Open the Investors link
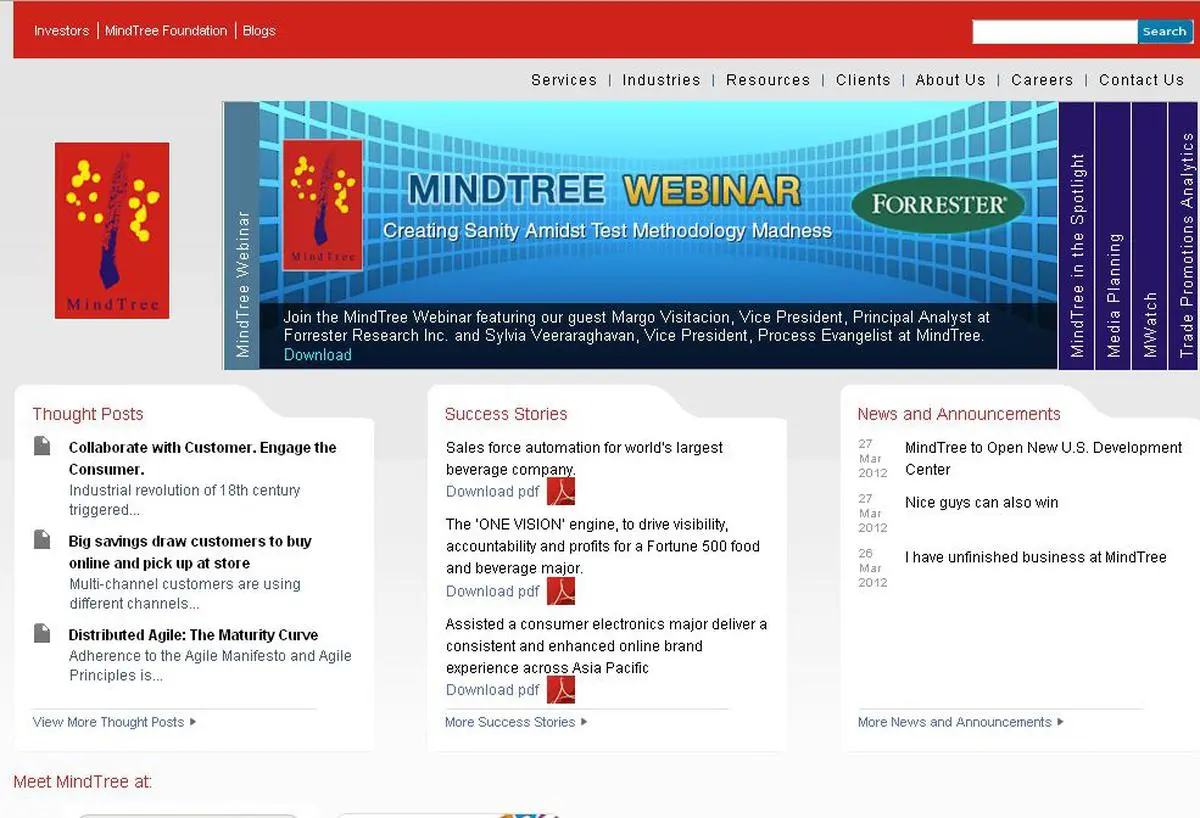Image resolution: width=1200 pixels, height=818 pixels. [61, 31]
